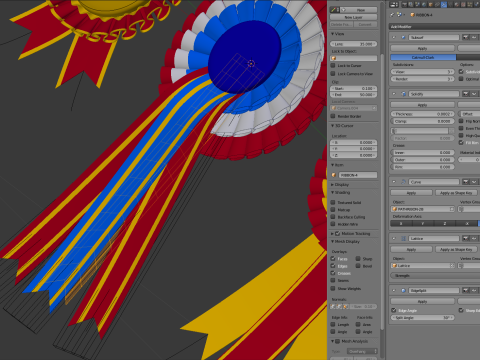Expand the Motion Tracking panel section
This screenshot has height=360, width=480.
point(333,234)
